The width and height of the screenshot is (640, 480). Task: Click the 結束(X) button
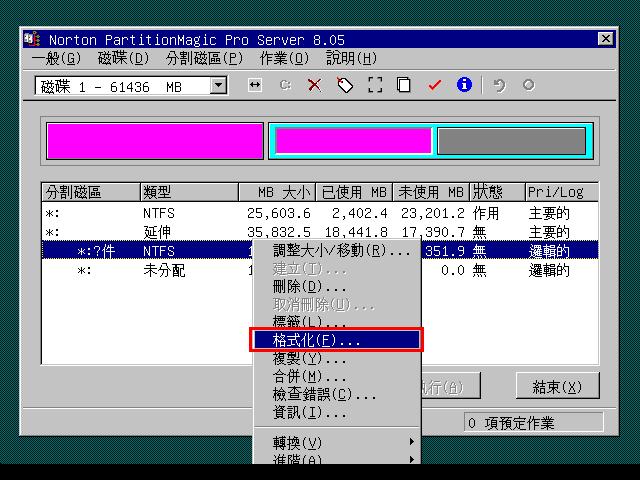coord(558,386)
